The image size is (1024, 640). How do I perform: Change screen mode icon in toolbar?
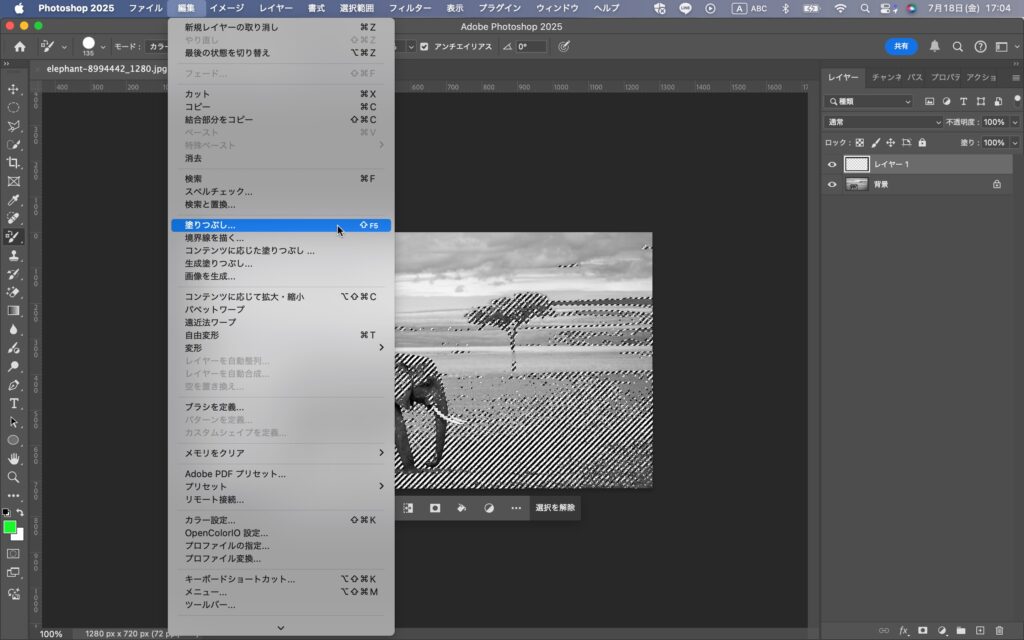pos(13,573)
